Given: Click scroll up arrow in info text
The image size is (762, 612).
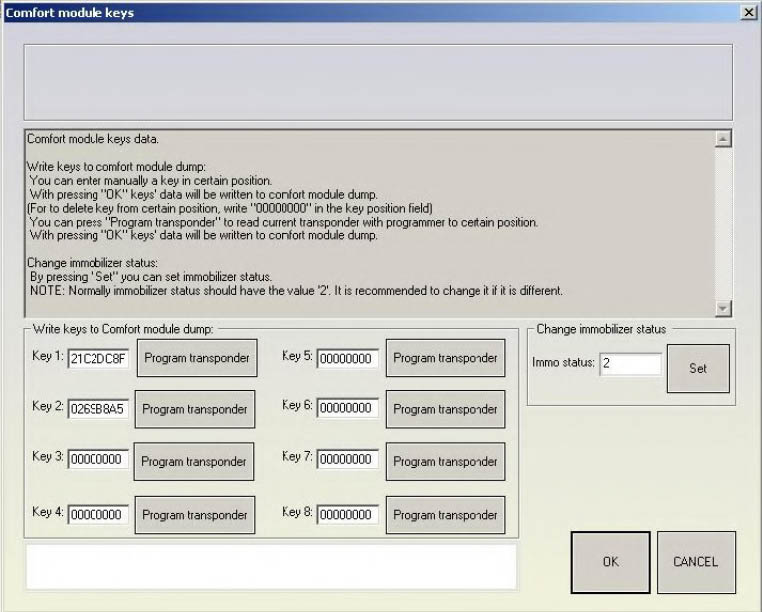Looking at the screenshot, I should click(724, 139).
